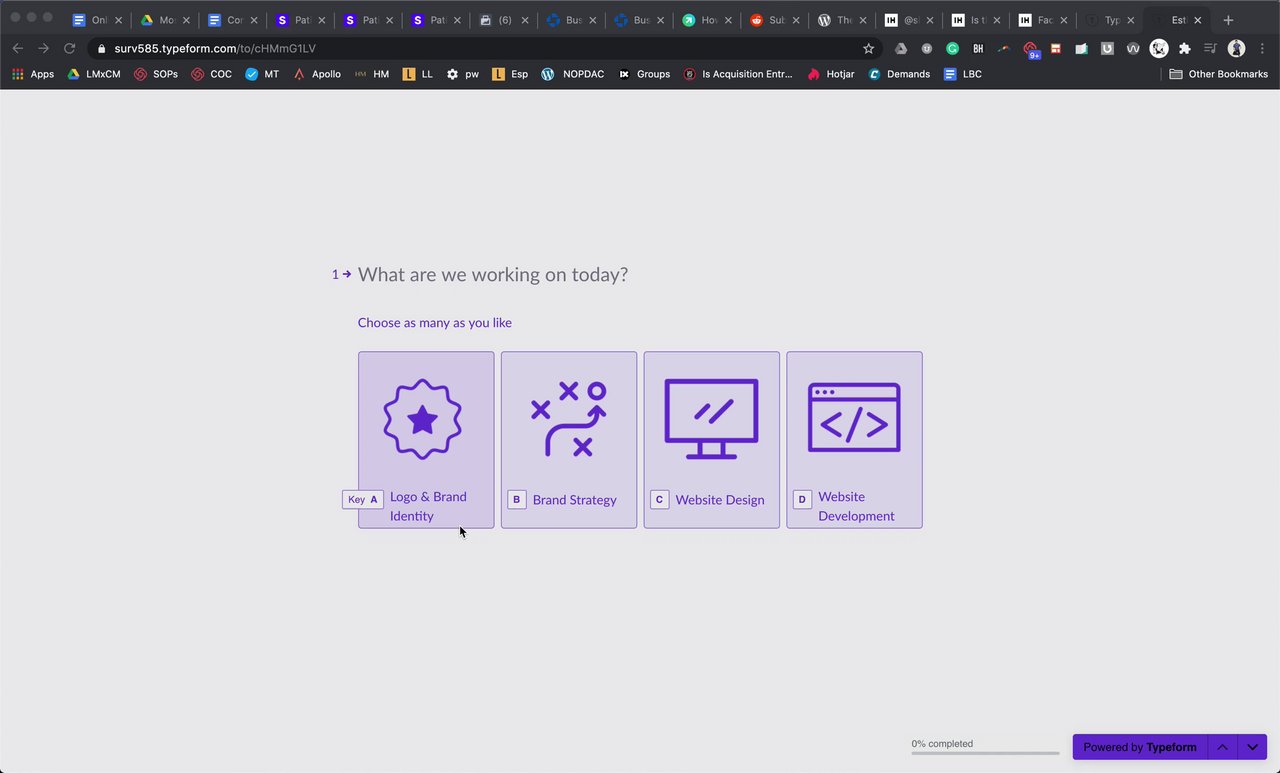The width and height of the screenshot is (1280, 773).
Task: Open the Chrome extensions puzzle icon
Action: [1185, 48]
